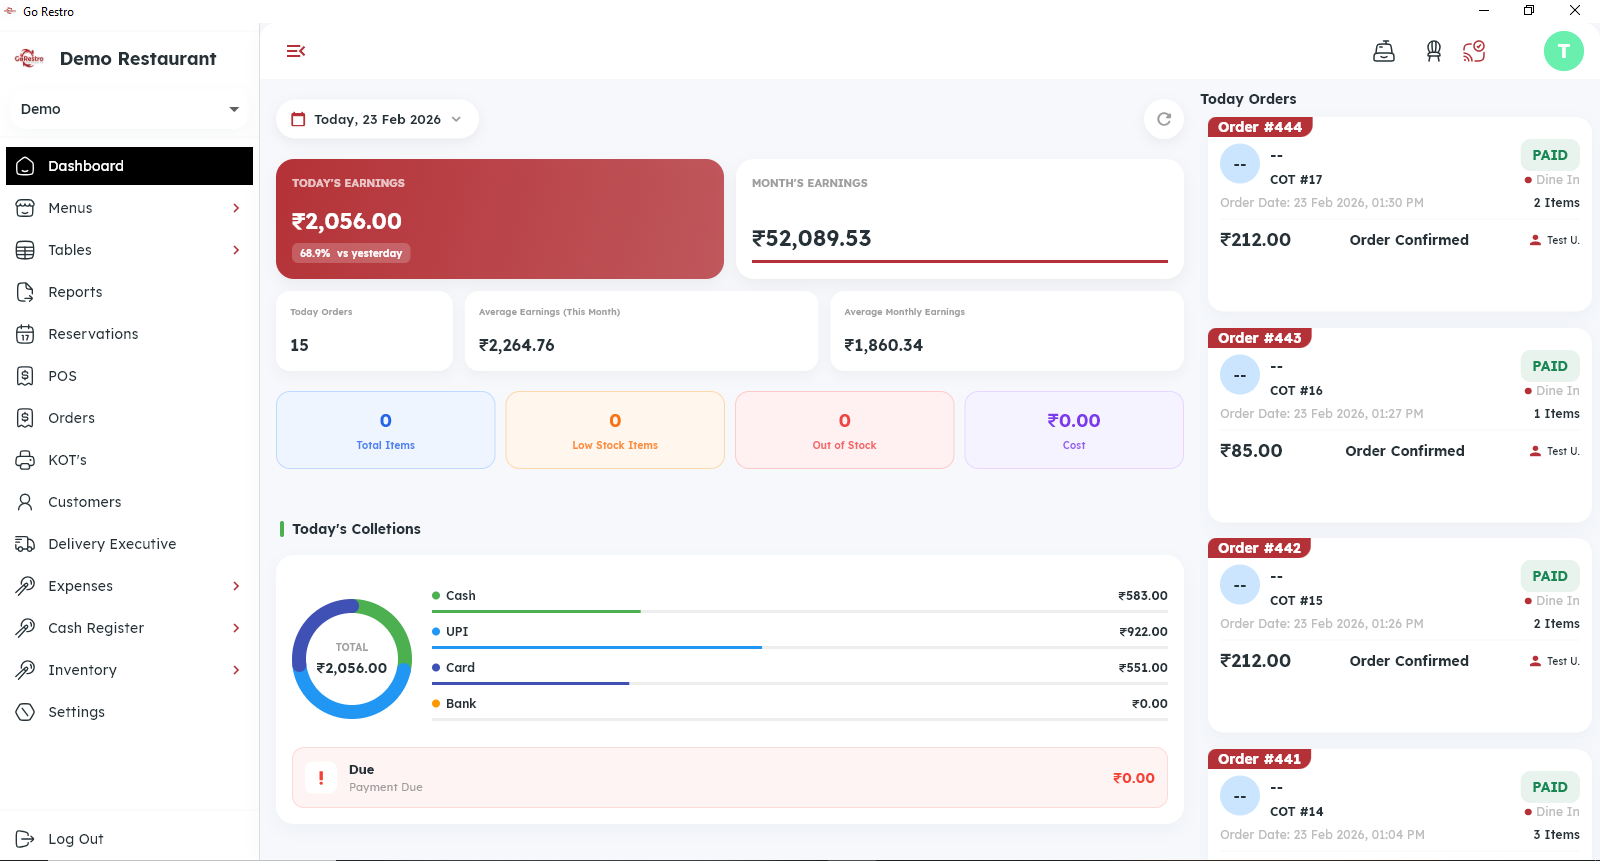Open Order #443 card header
Viewport: 1600px width, 861px height.
[x=1260, y=338]
